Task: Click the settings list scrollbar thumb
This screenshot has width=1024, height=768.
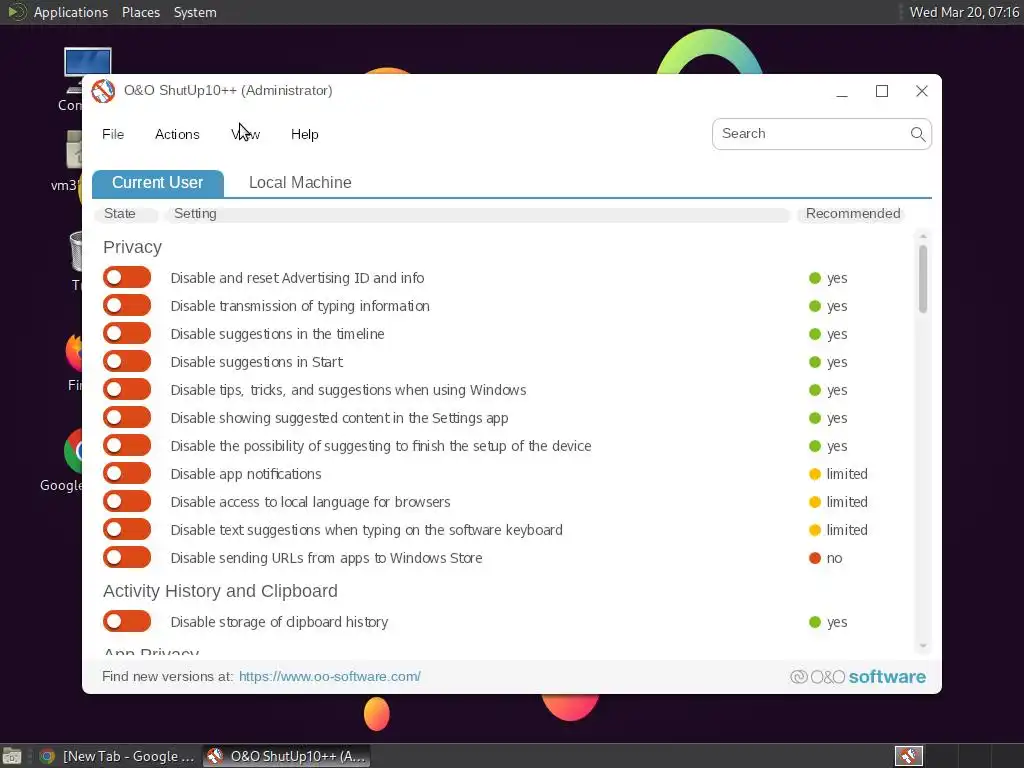Action: point(923,279)
